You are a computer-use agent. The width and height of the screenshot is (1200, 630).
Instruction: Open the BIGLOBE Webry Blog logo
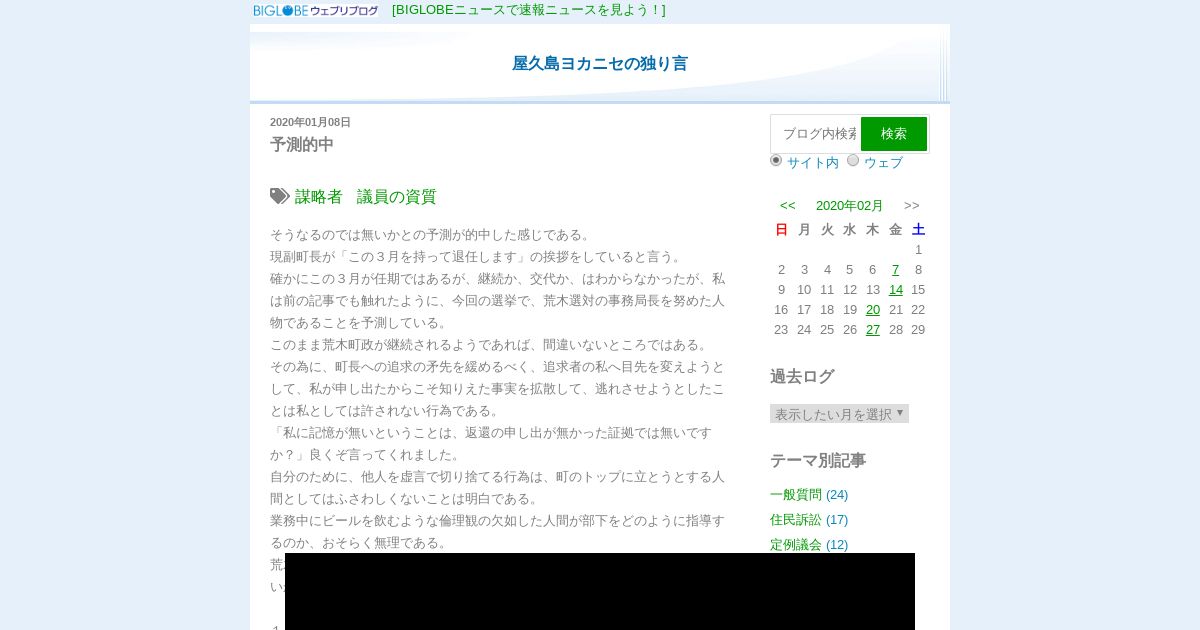316,10
